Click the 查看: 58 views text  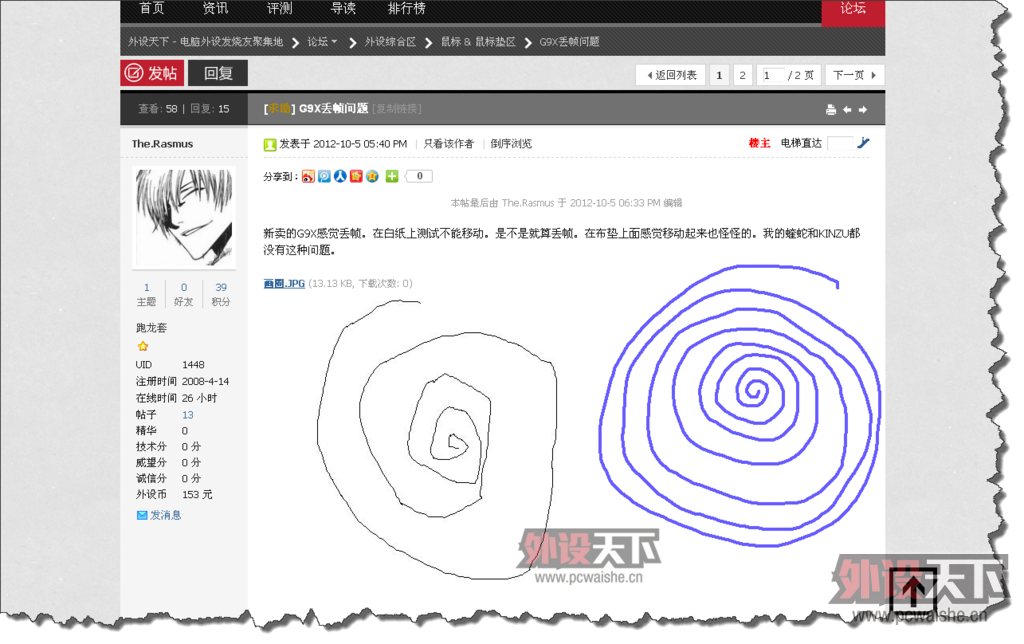pyautogui.click(x=157, y=109)
